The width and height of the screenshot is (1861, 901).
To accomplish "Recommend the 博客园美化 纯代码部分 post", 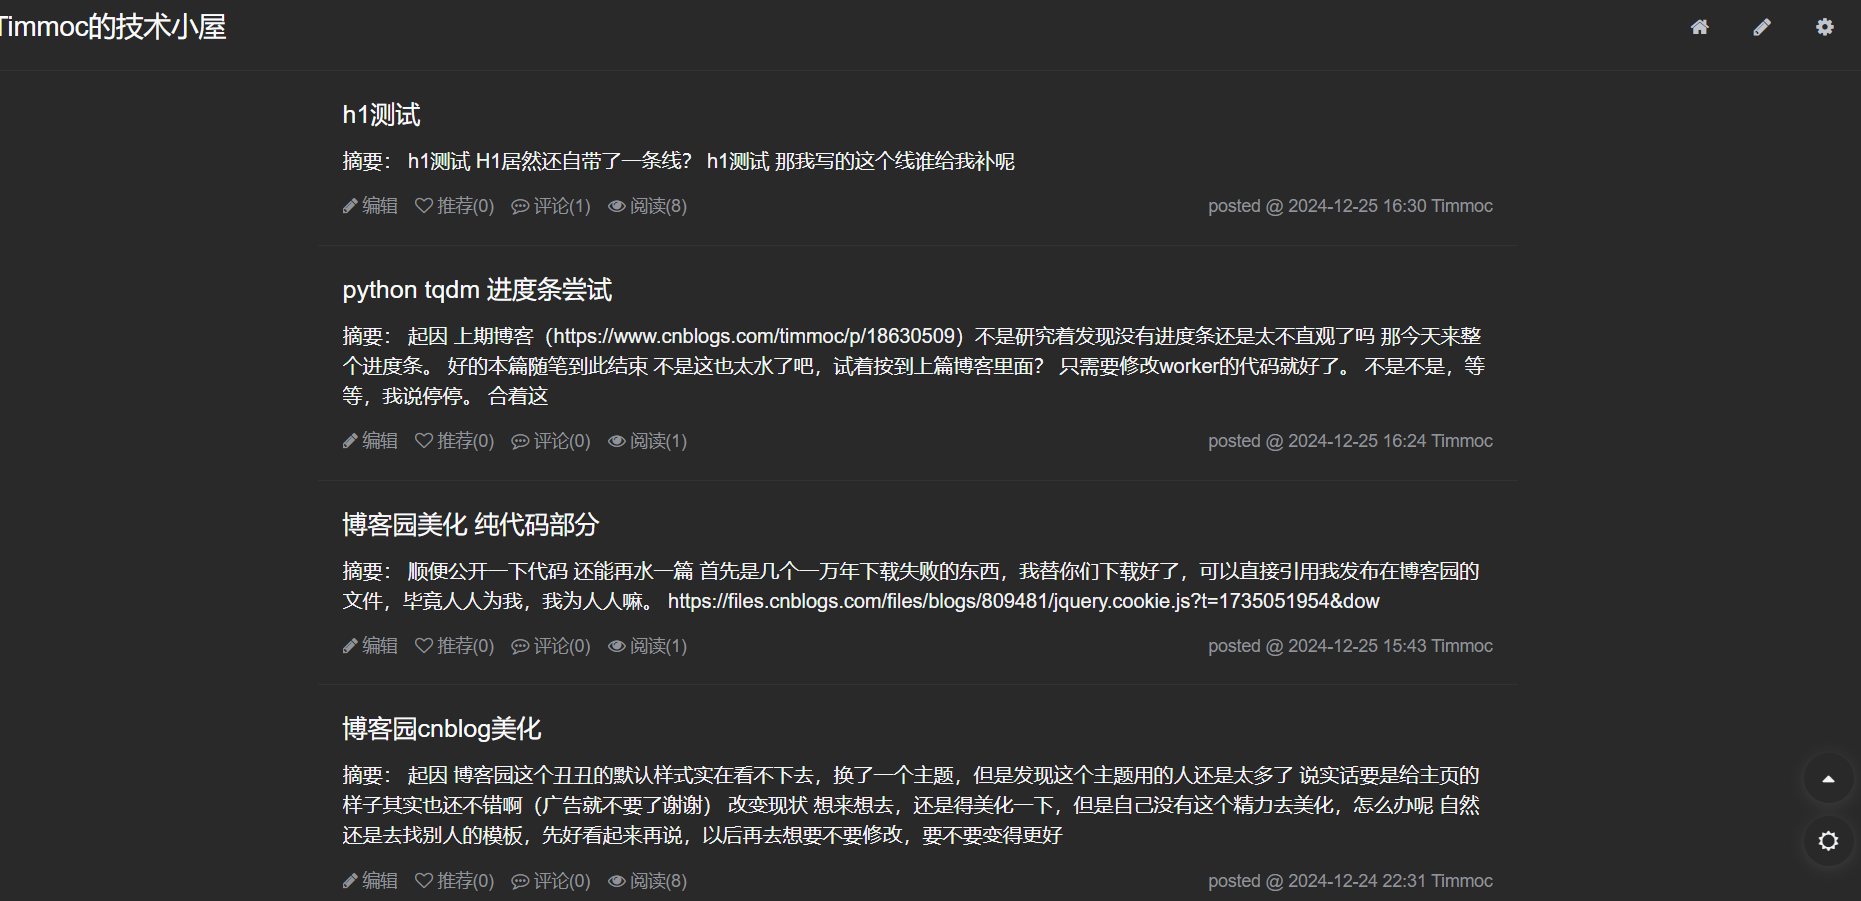I will [454, 646].
